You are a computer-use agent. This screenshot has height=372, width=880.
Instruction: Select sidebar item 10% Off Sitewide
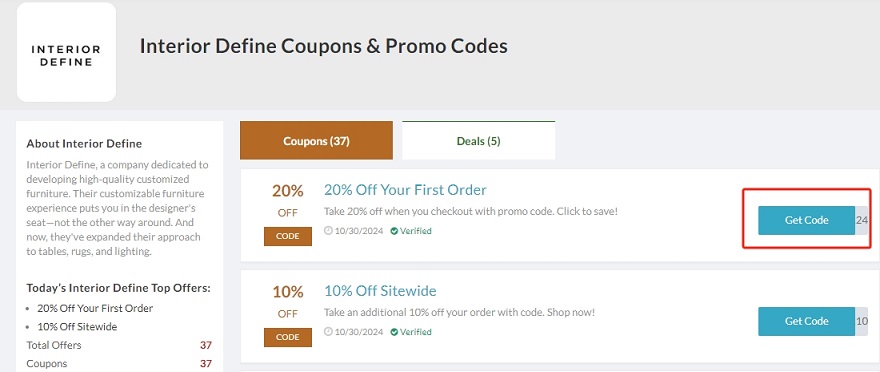(x=77, y=327)
